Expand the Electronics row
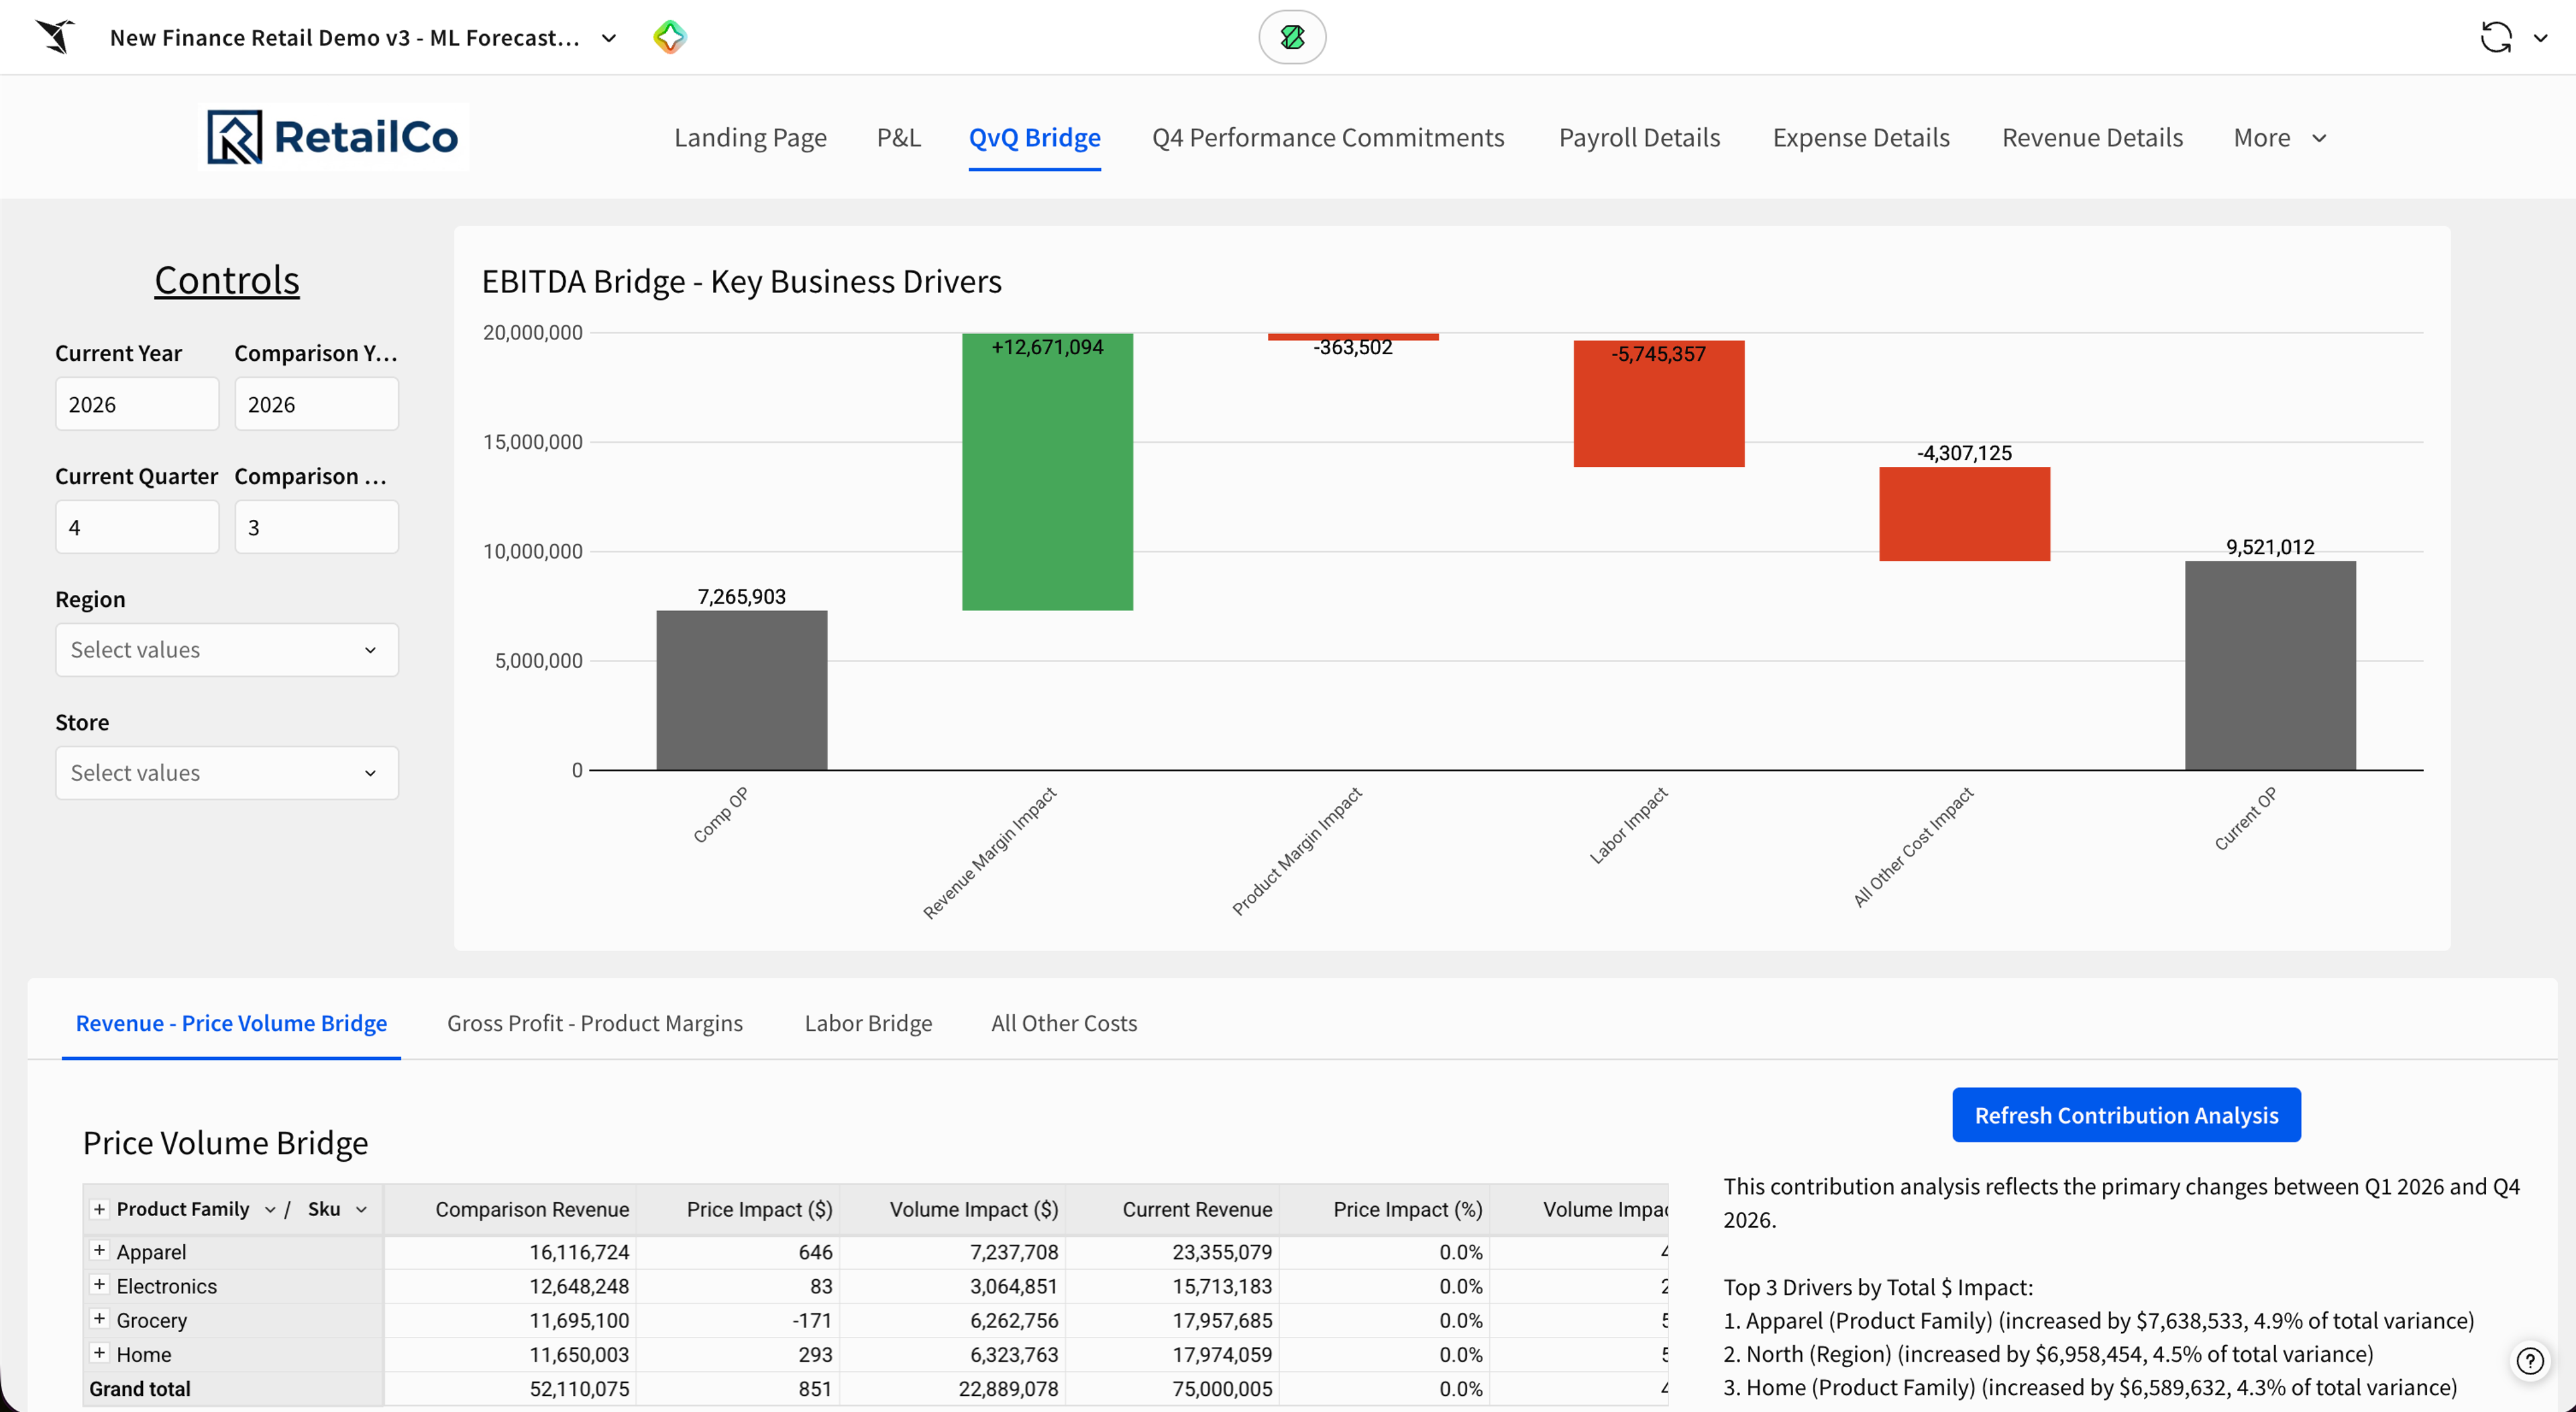 99,1285
